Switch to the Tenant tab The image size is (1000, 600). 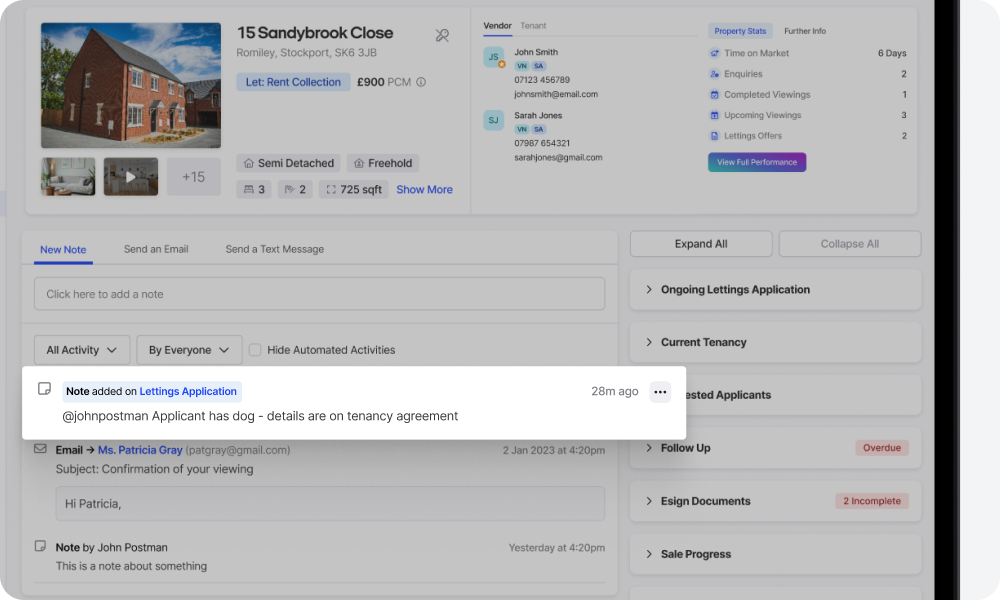pos(533,26)
